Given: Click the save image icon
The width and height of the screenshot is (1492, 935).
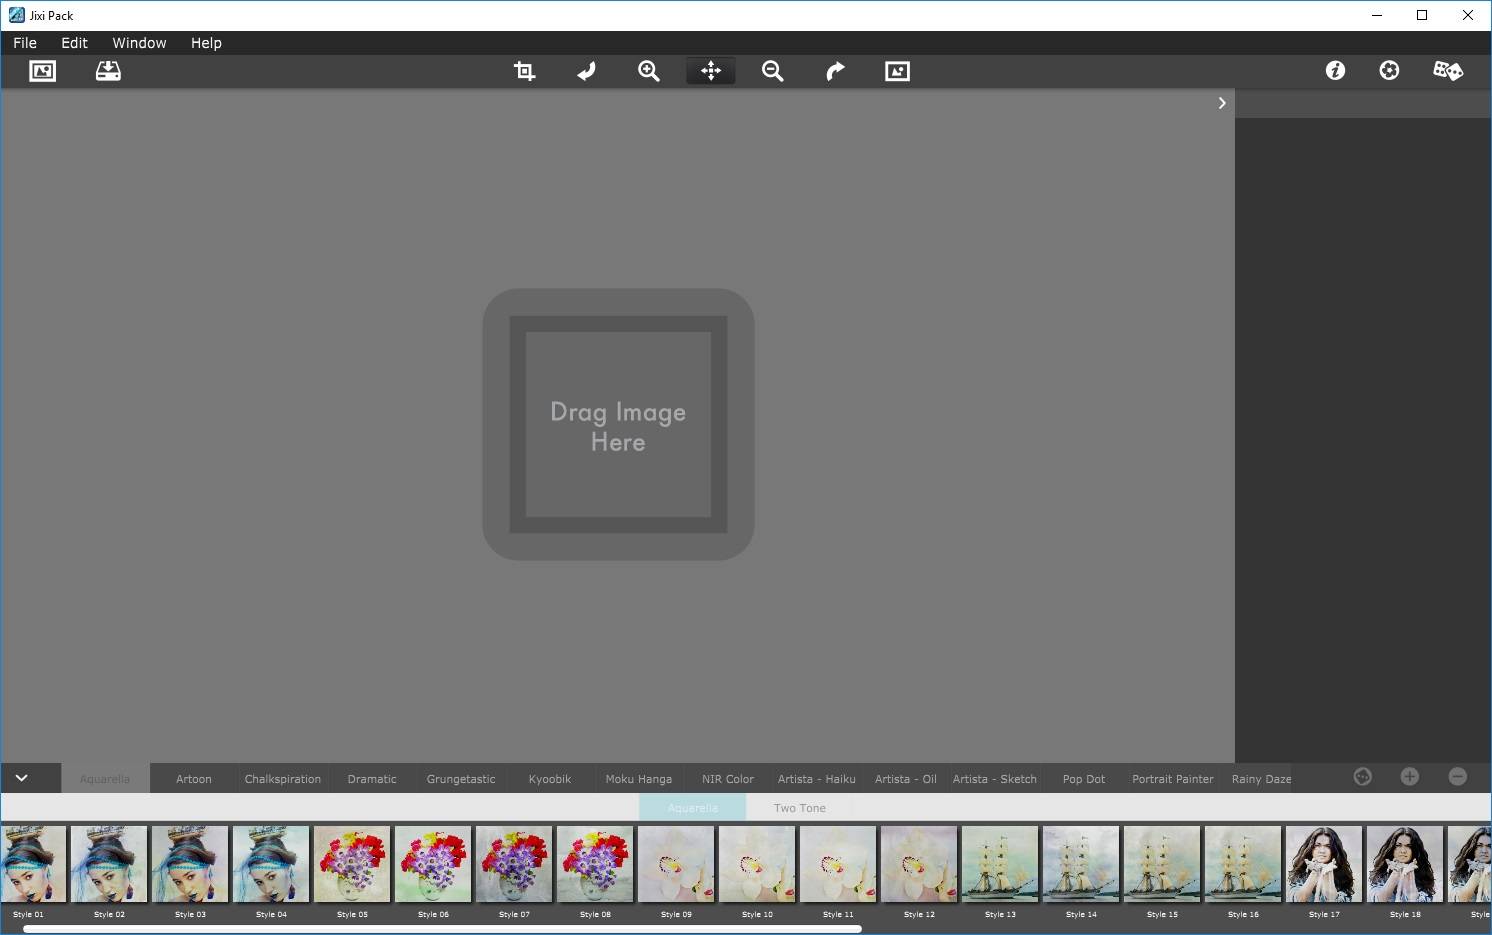Looking at the screenshot, I should [x=108, y=71].
